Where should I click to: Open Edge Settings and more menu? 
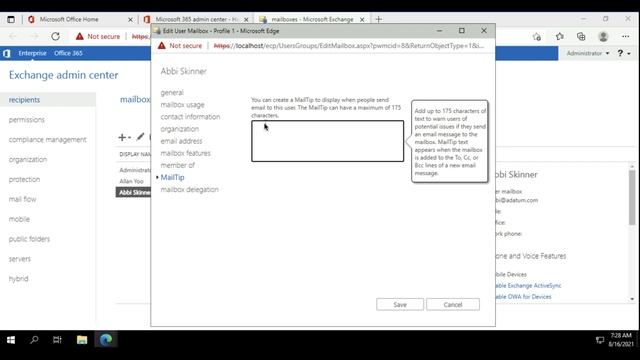tap(625, 36)
